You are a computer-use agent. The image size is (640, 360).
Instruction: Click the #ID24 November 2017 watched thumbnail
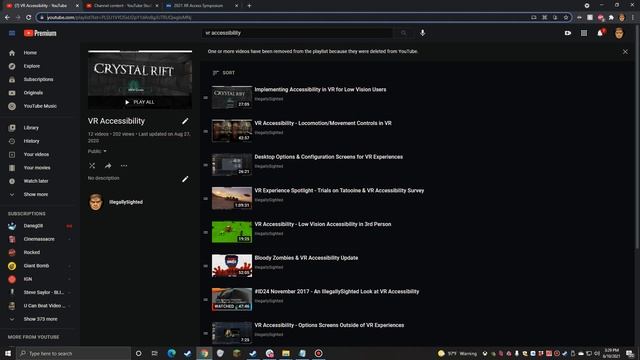click(x=231, y=299)
